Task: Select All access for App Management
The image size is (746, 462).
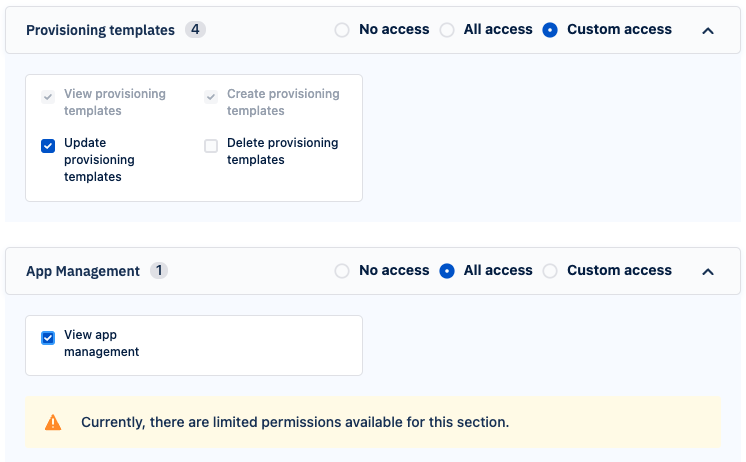Action: (x=447, y=271)
